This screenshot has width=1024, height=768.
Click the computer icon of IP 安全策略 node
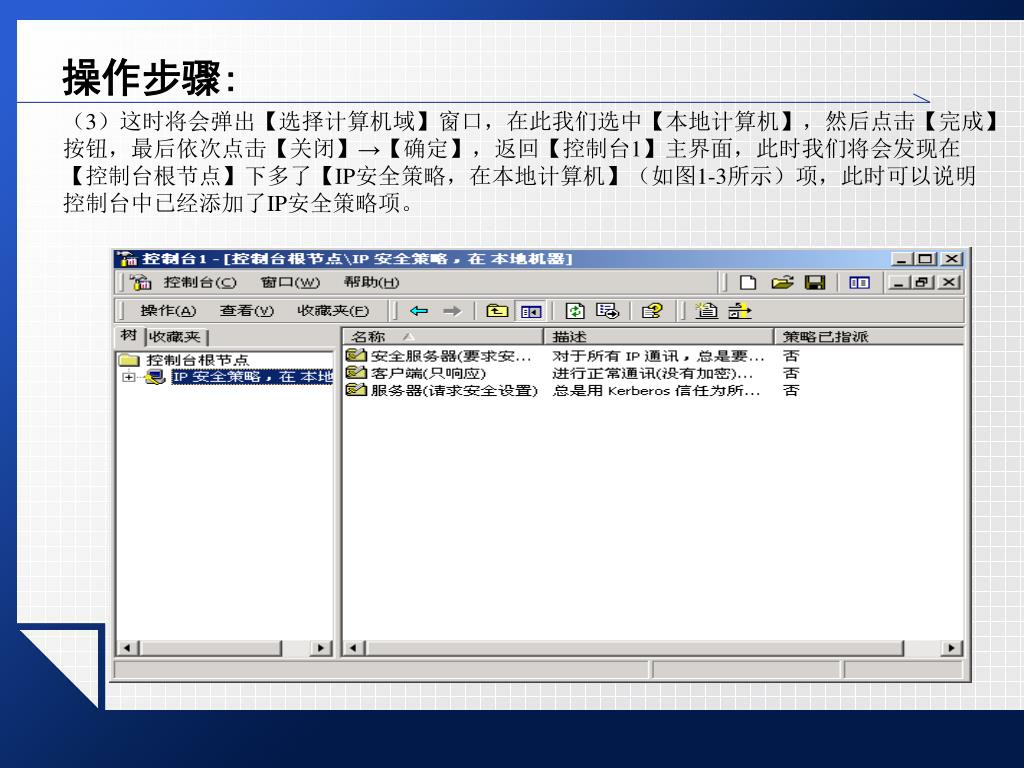click(155, 377)
